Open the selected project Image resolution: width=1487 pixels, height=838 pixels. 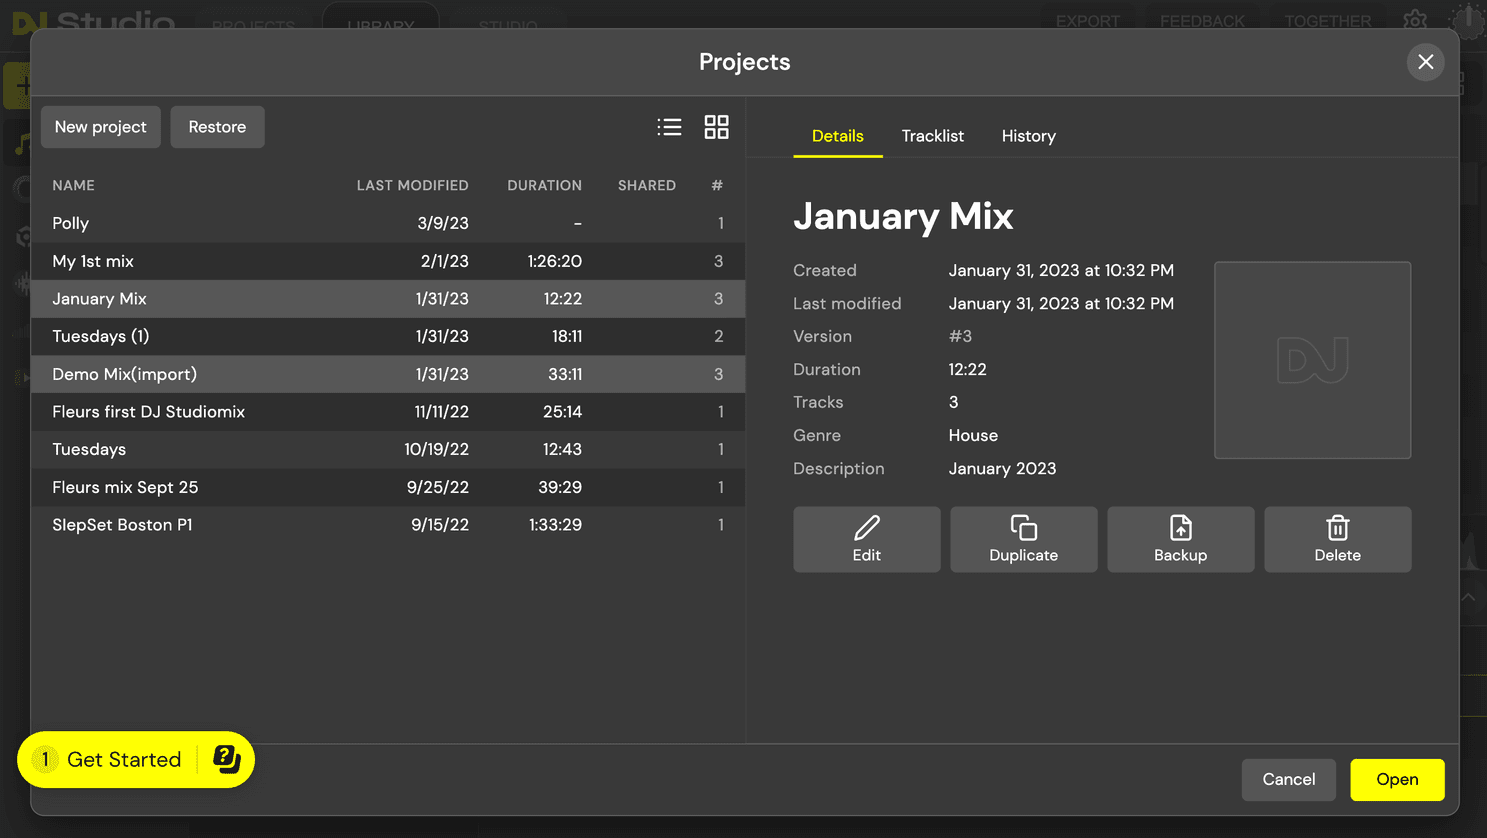click(x=1397, y=780)
